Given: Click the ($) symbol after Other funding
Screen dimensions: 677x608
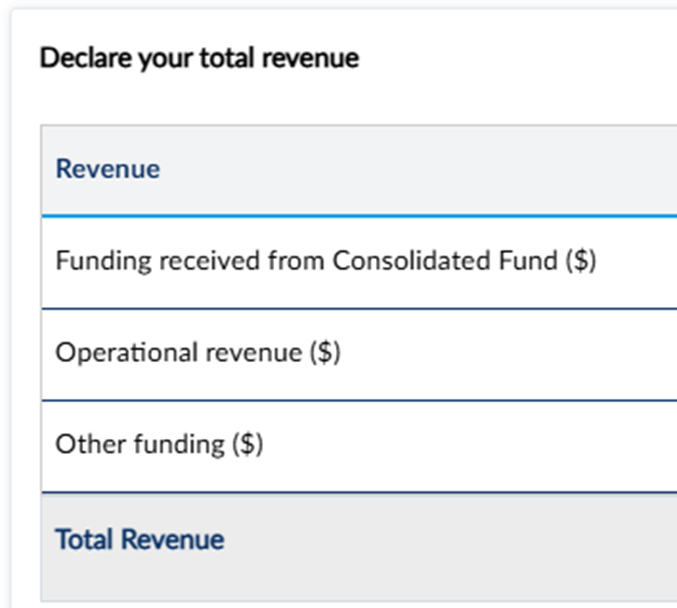Looking at the screenshot, I should pyautogui.click(x=247, y=443).
